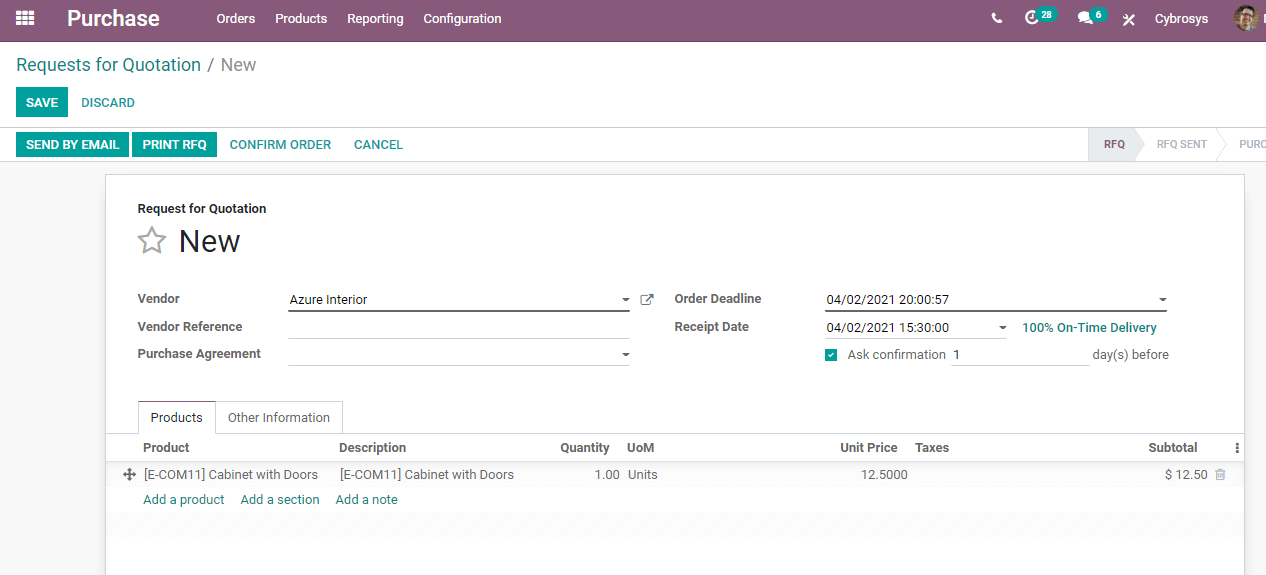Select the Products tab
Screen dimensions: 1266x575
pyautogui.click(x=177, y=418)
